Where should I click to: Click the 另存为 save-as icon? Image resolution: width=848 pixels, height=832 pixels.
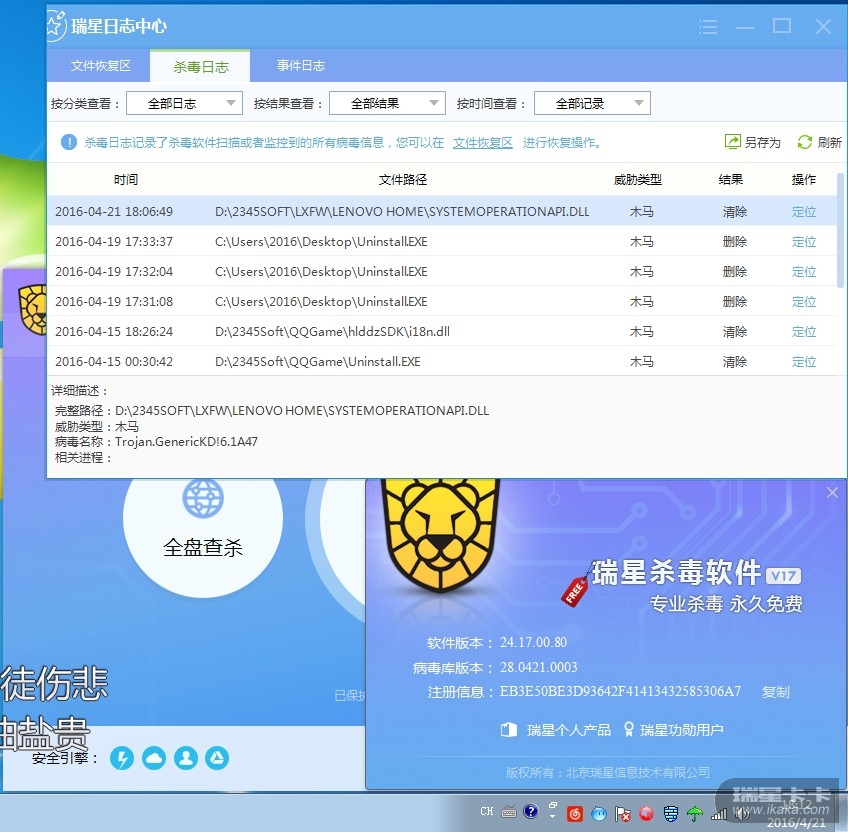pyautogui.click(x=733, y=142)
